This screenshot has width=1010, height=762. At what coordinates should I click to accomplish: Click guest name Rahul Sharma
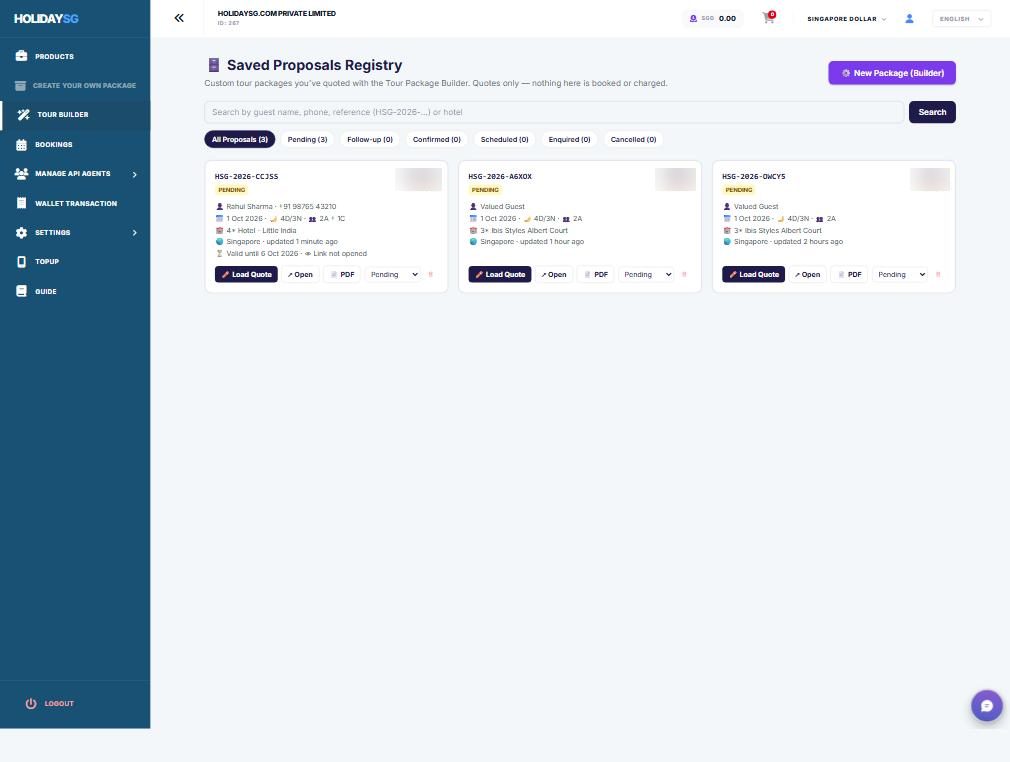pyautogui.click(x=249, y=207)
